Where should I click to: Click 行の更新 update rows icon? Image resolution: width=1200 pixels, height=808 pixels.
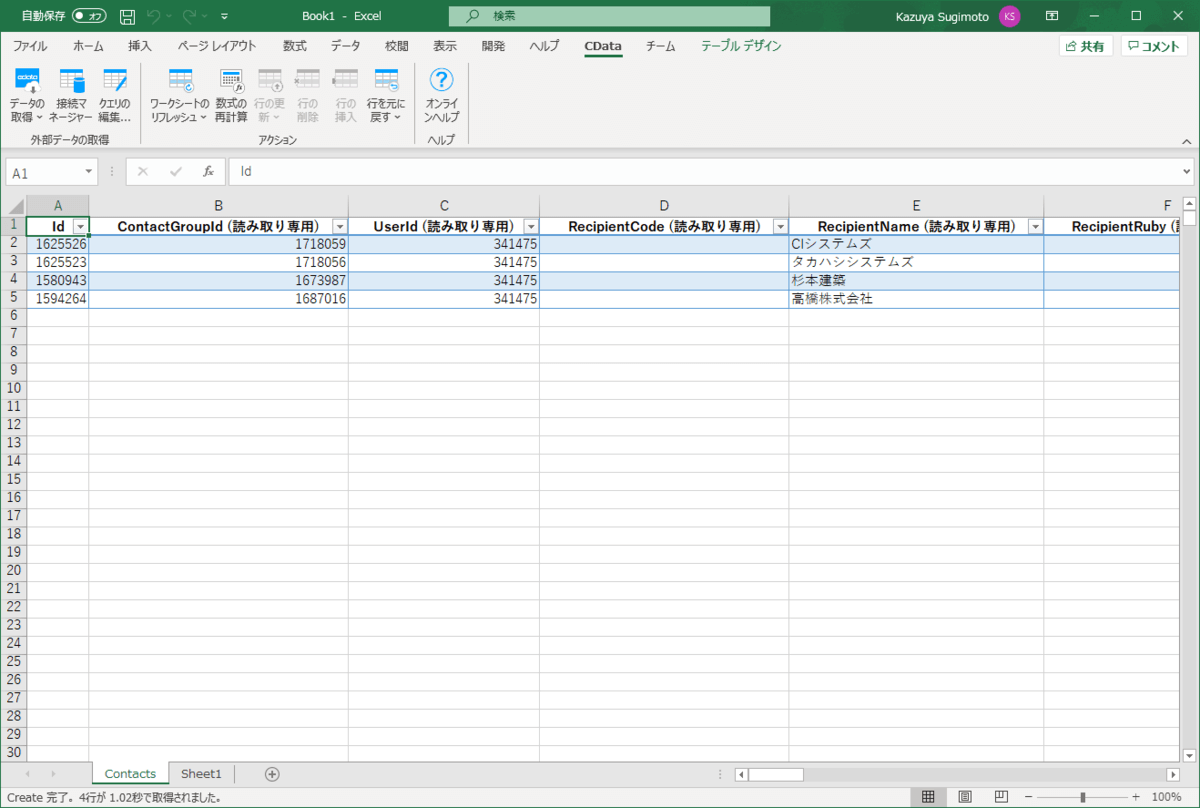coord(270,82)
